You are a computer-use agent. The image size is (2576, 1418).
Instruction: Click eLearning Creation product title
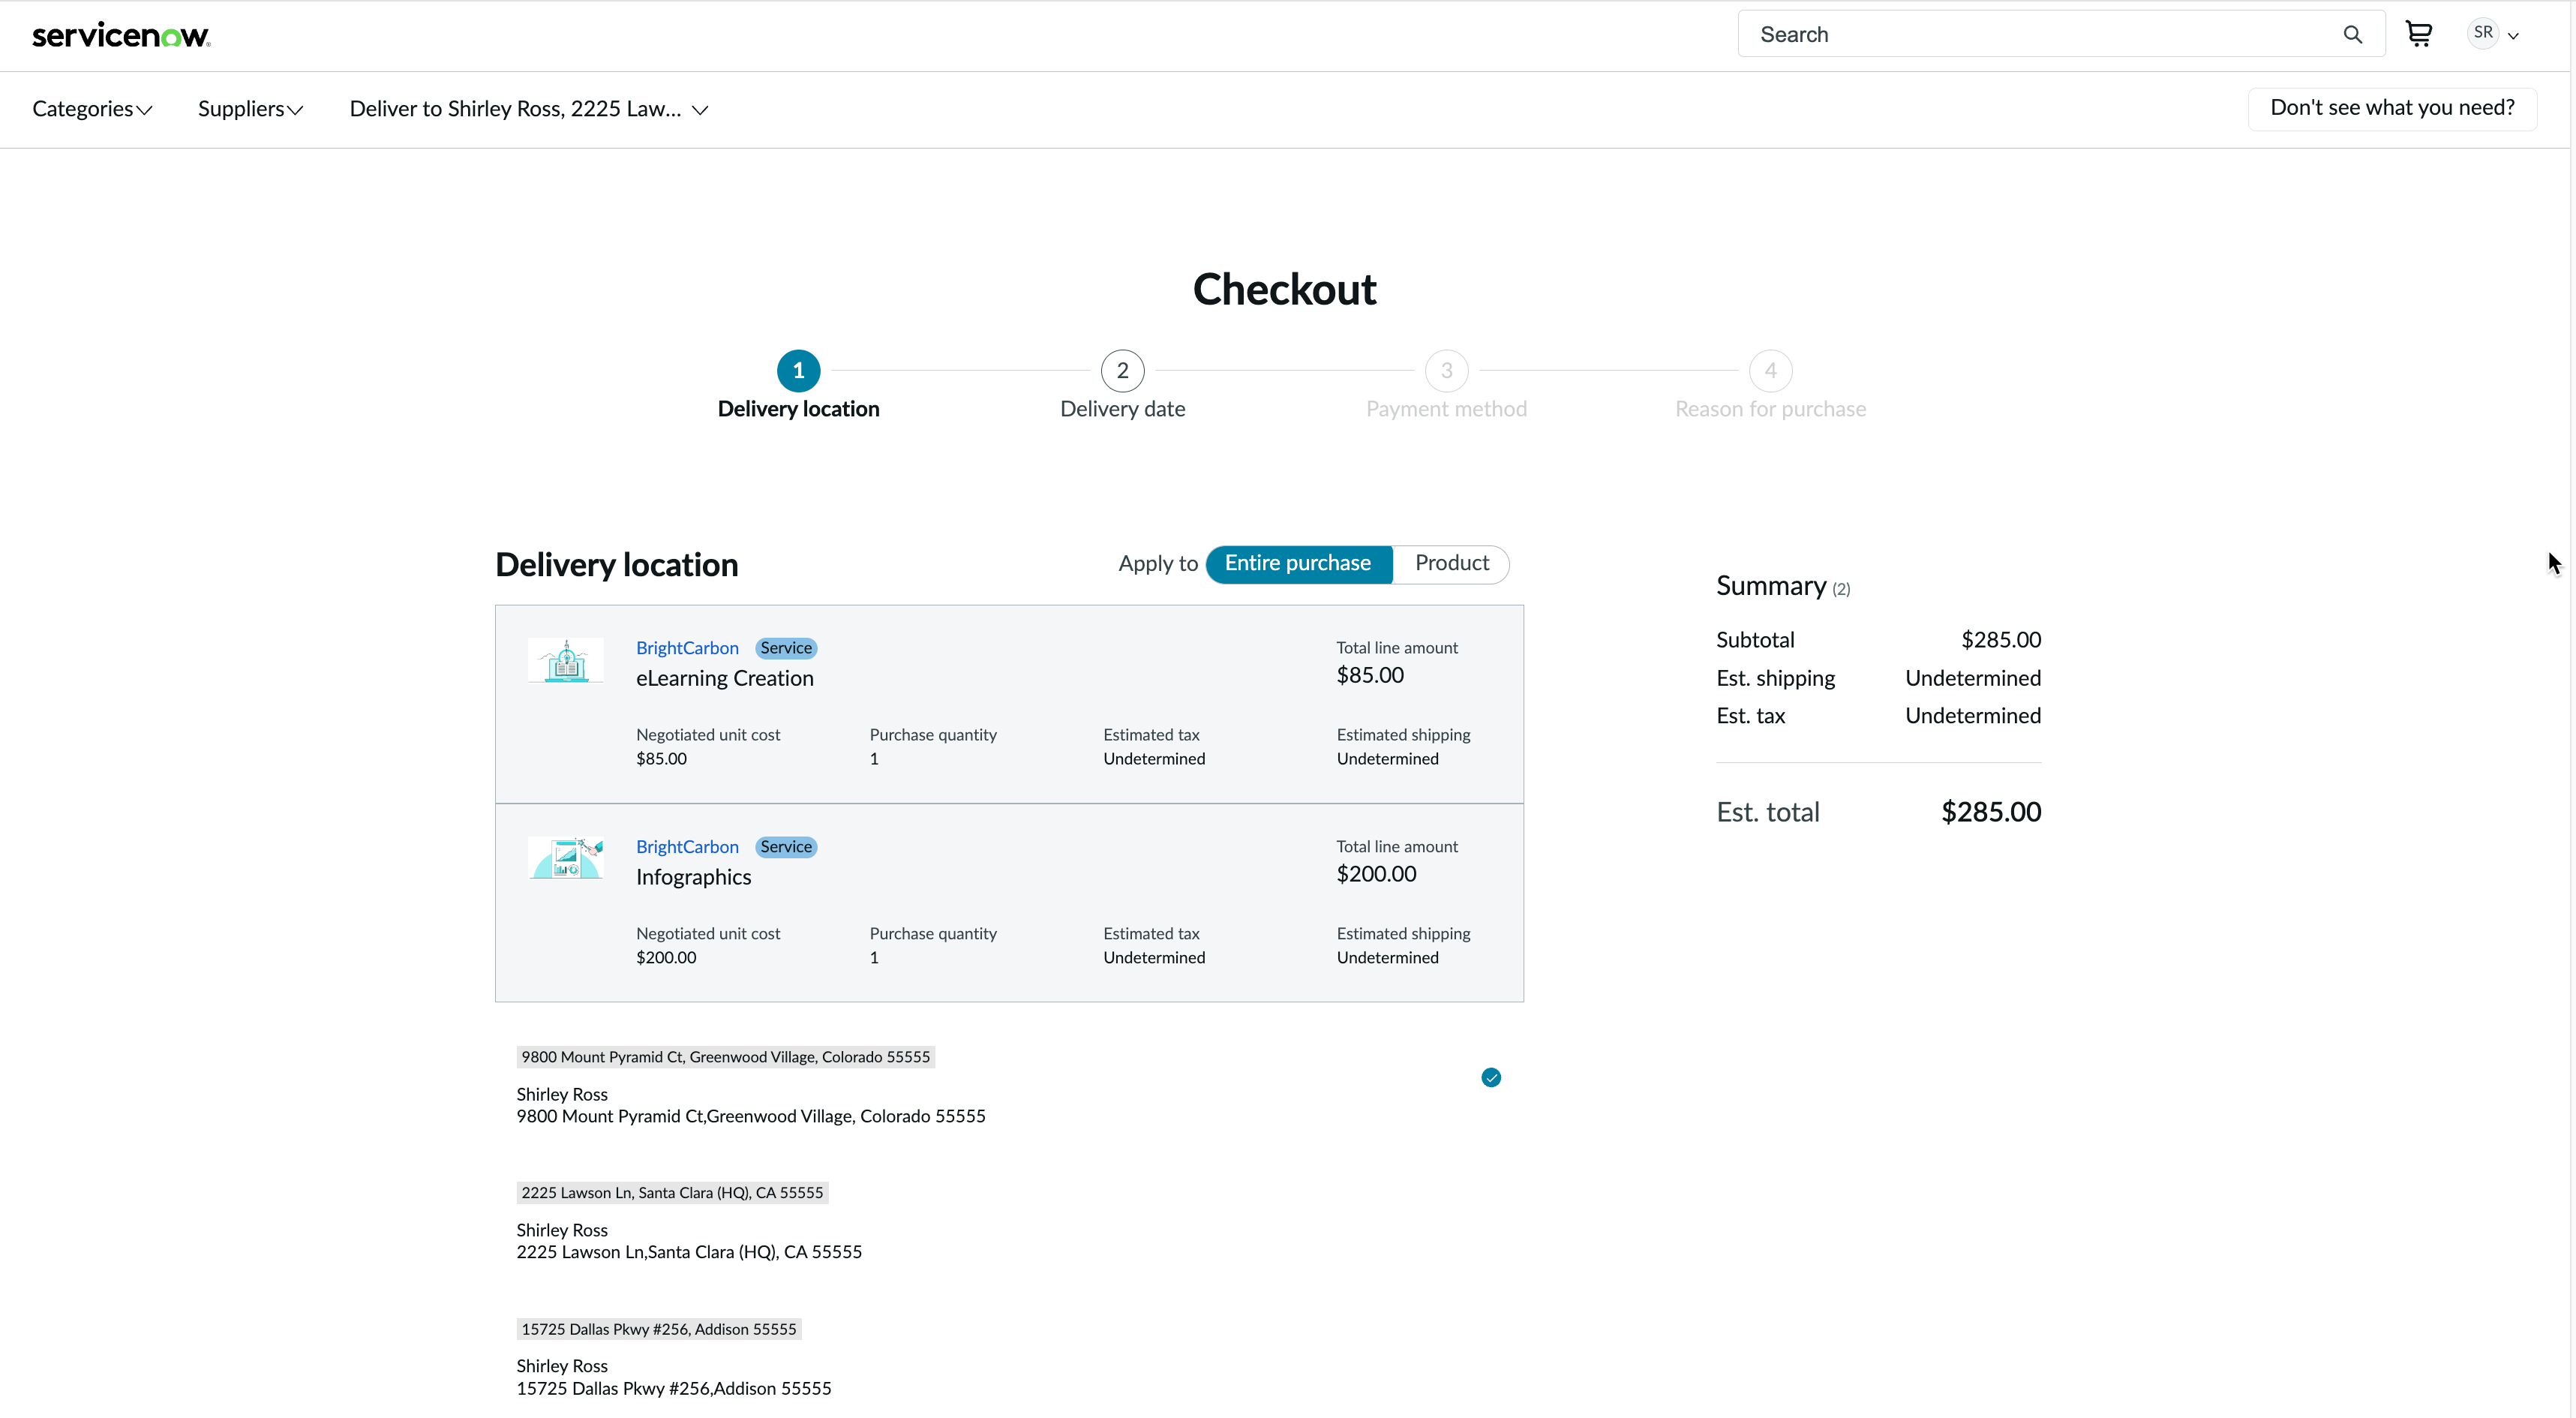click(x=724, y=678)
